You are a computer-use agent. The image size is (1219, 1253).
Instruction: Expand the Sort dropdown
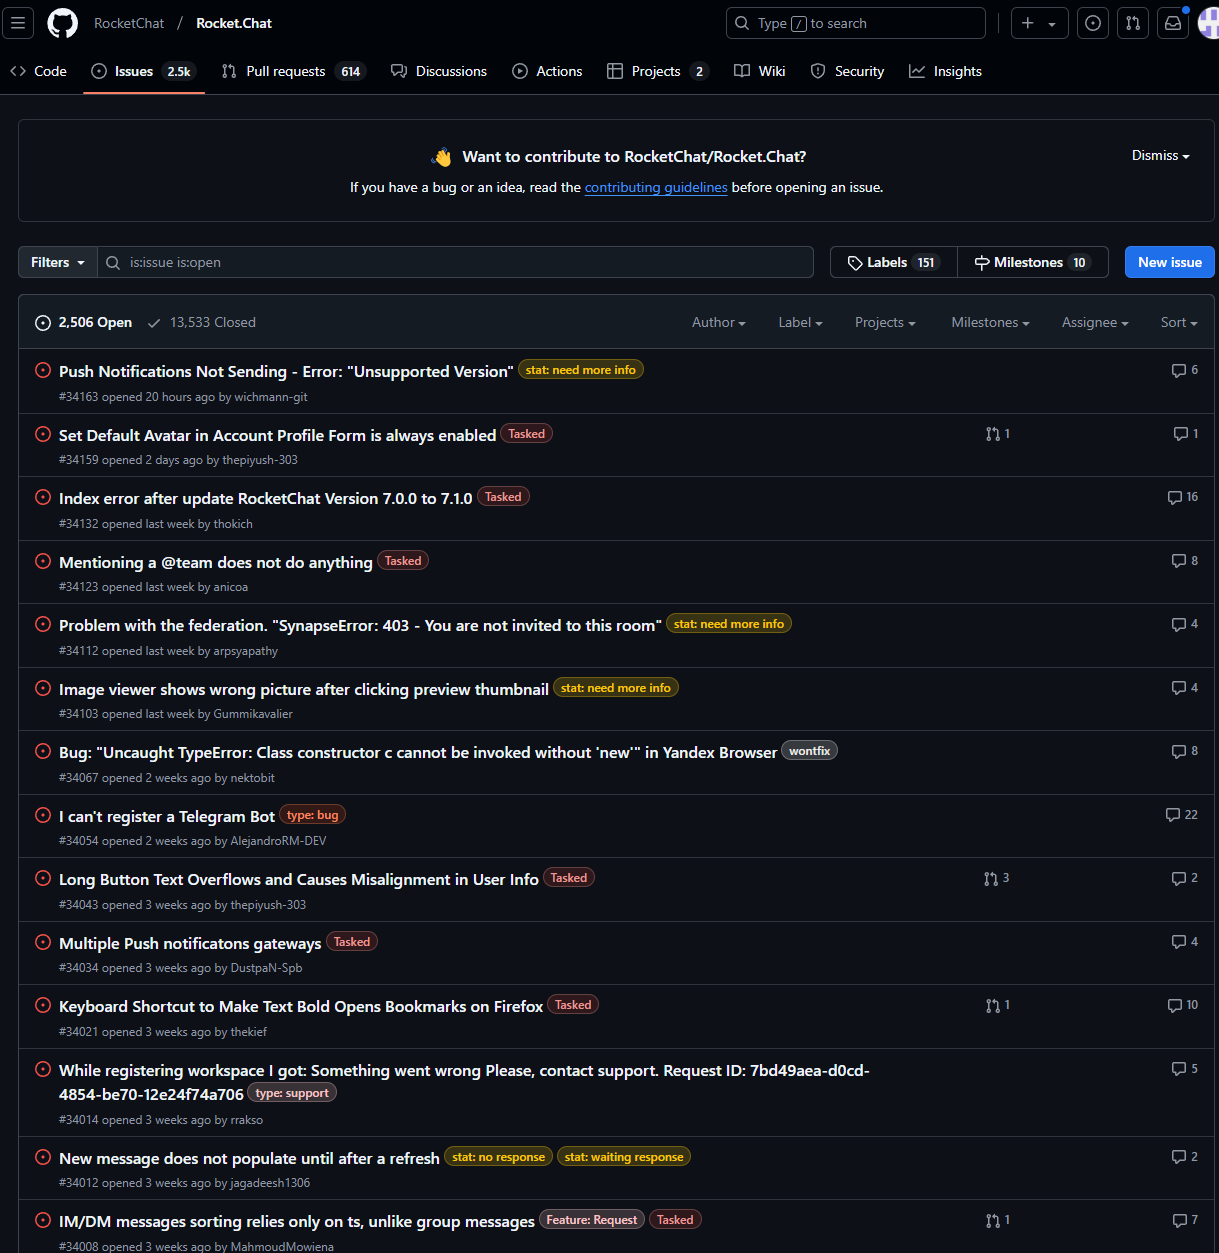coord(1179,323)
